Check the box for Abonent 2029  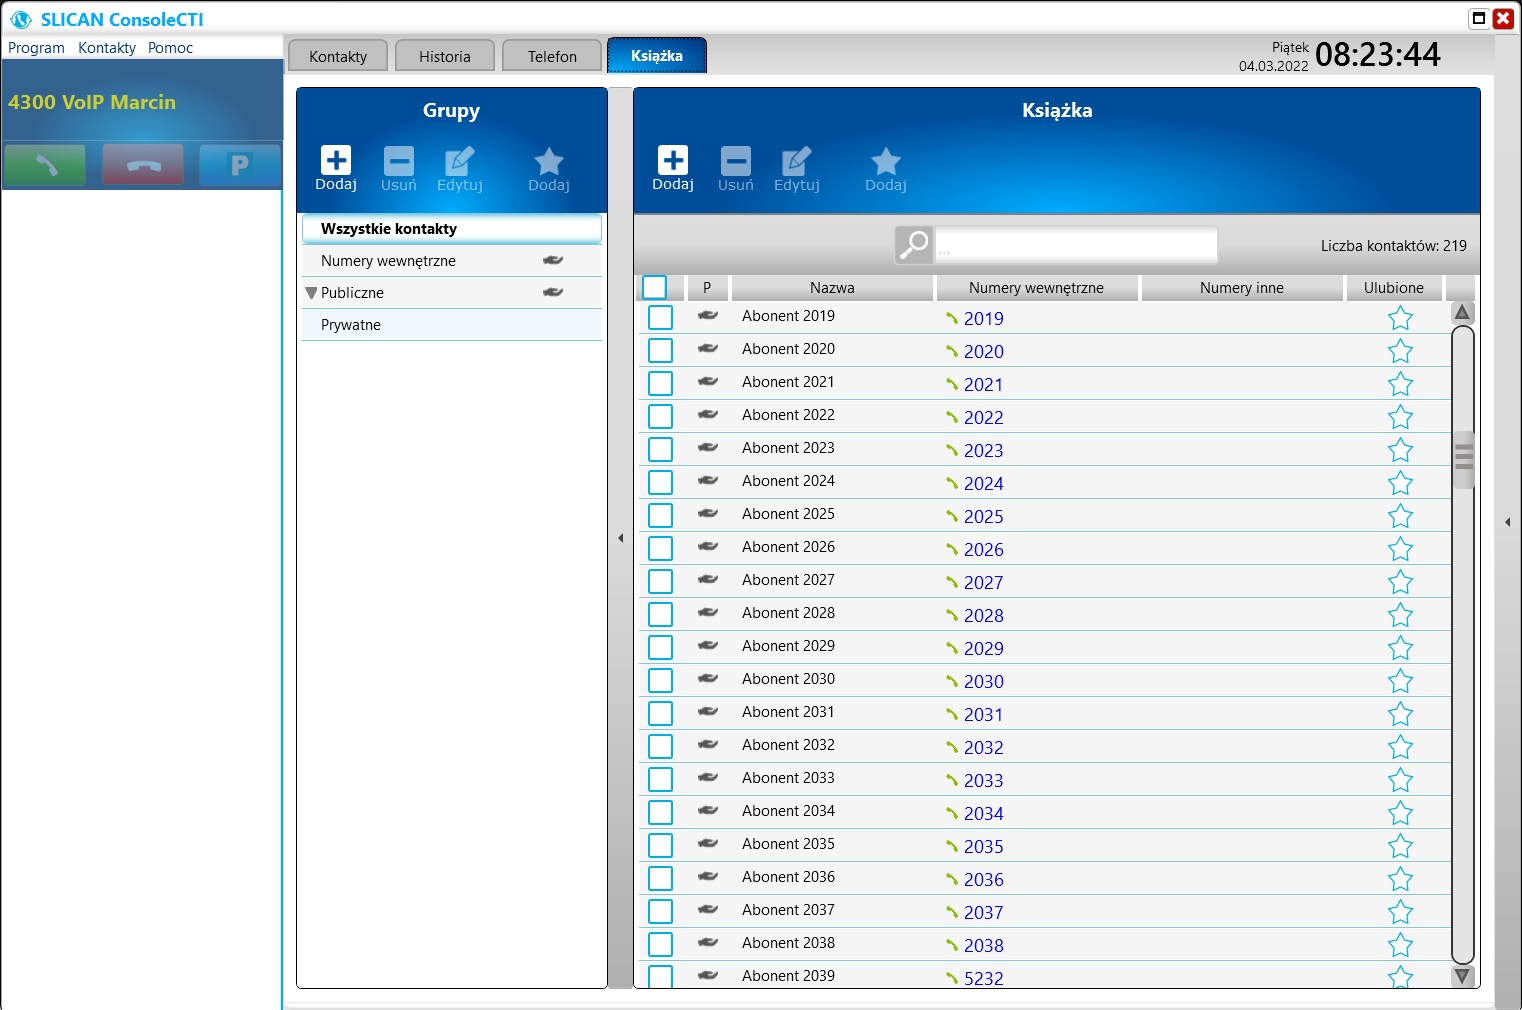[x=661, y=648]
